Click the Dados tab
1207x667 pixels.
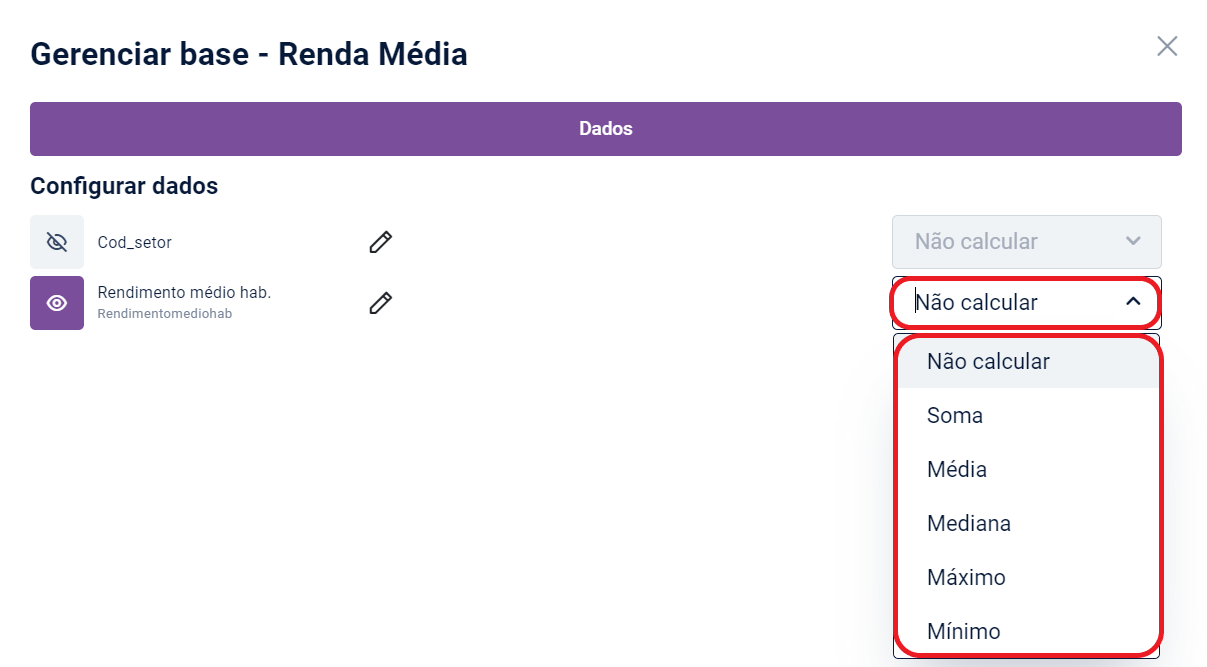(x=605, y=129)
